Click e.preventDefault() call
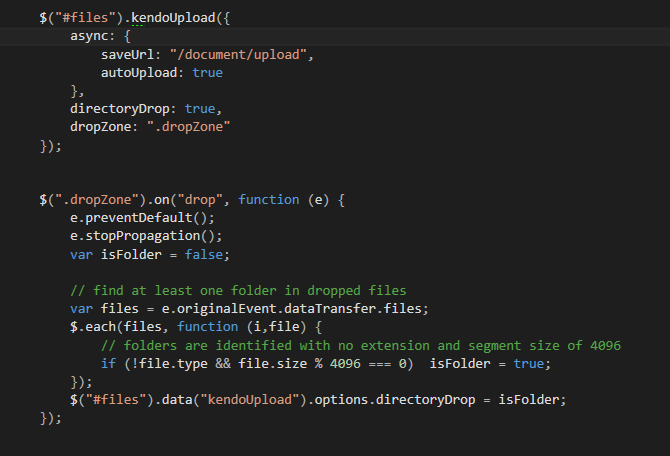The height and width of the screenshot is (456, 670). (142, 218)
